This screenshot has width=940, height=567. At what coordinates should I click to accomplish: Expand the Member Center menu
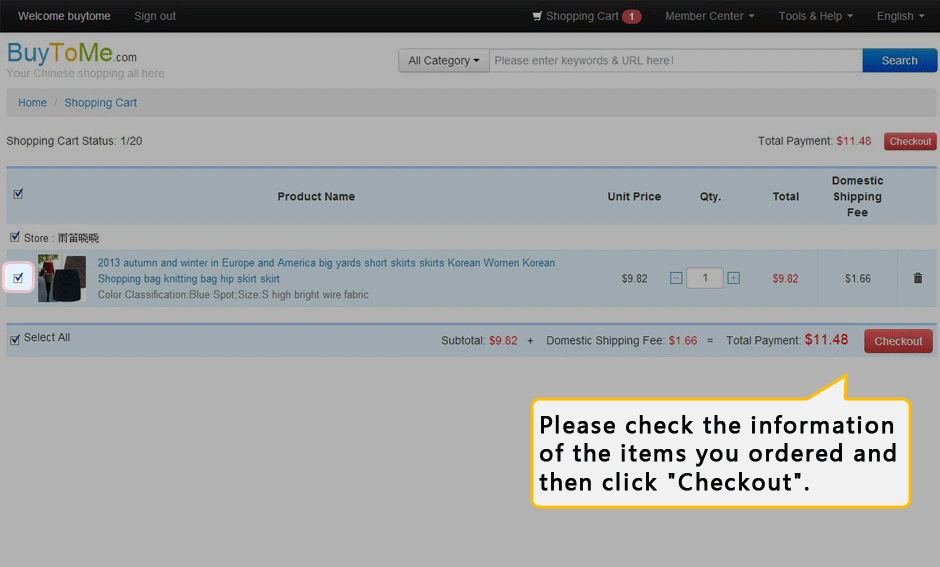(709, 16)
